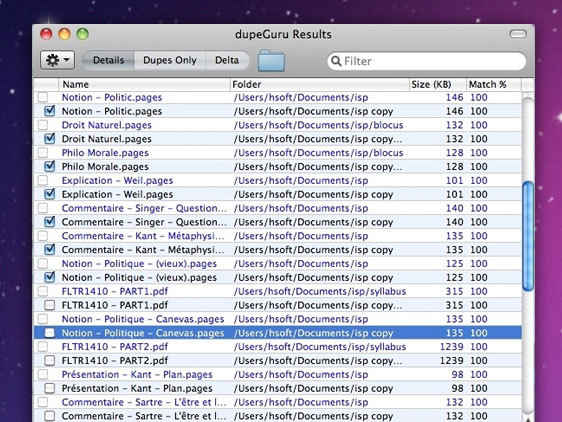Select blue Notion – Politique – (vieux).pages row

tap(278, 264)
